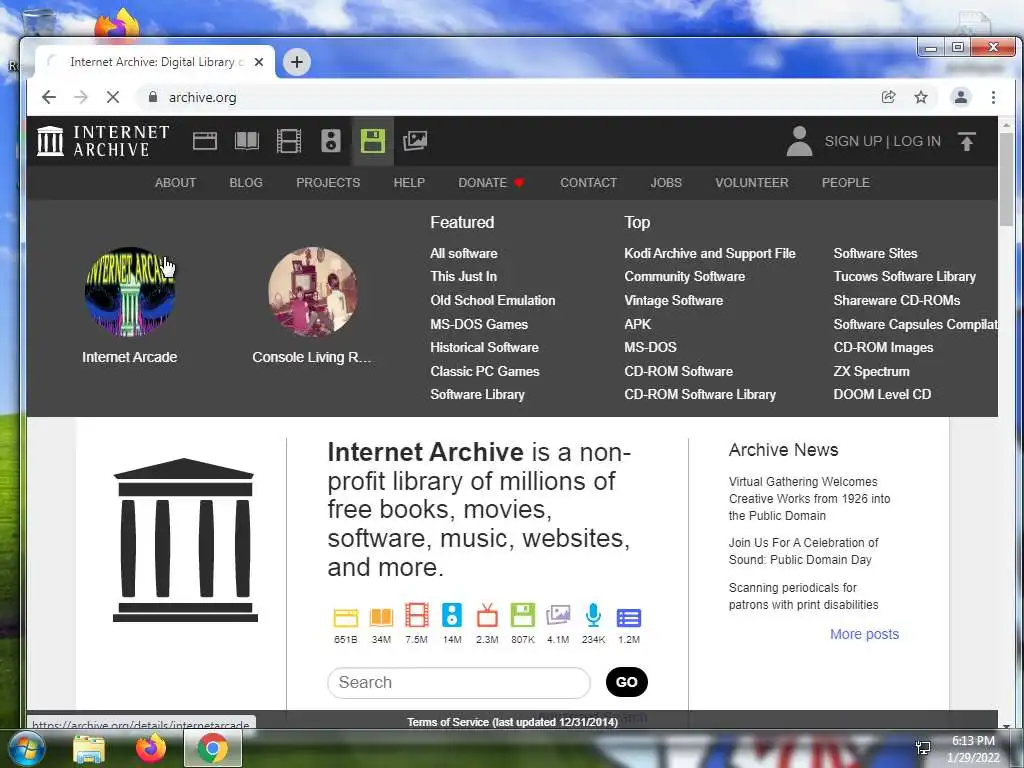Open the Classic PC Games link
1024x768 pixels.
coord(485,371)
